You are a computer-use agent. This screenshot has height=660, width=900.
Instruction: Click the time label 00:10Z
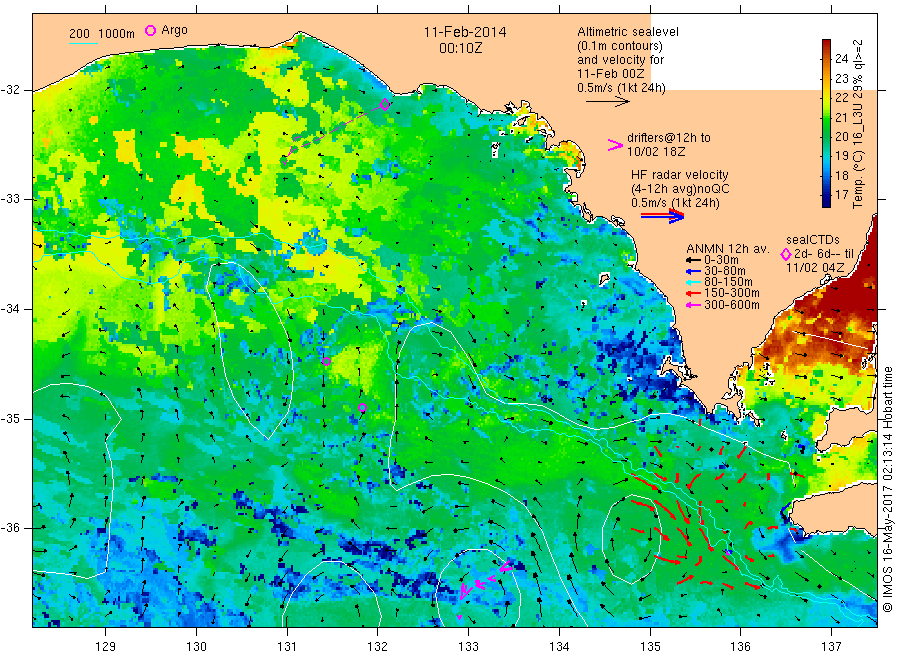(461, 48)
